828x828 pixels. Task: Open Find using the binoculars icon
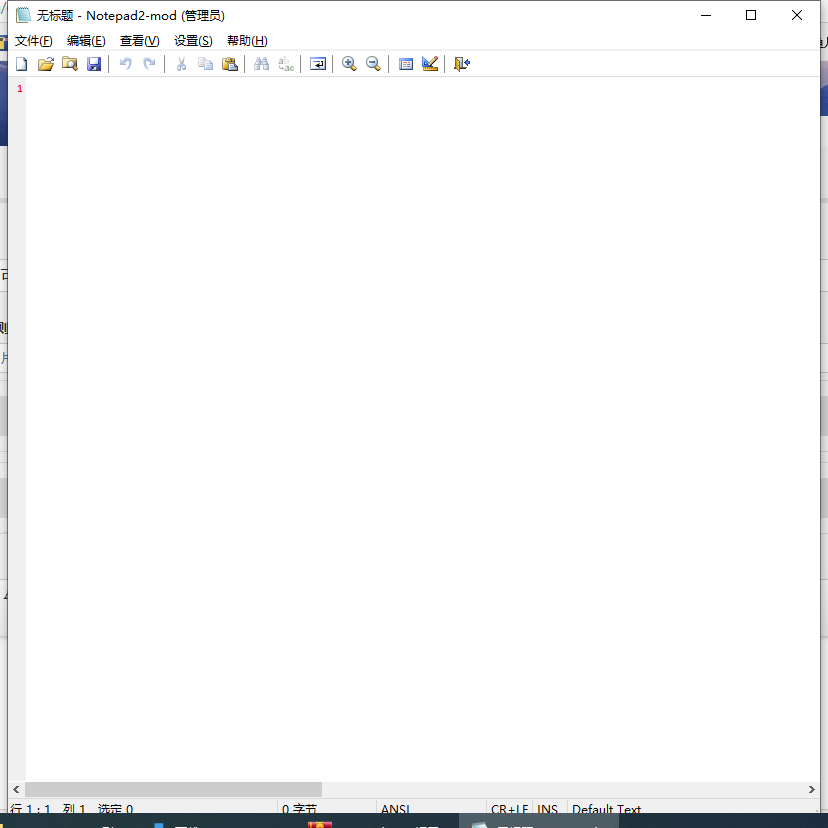(261, 63)
